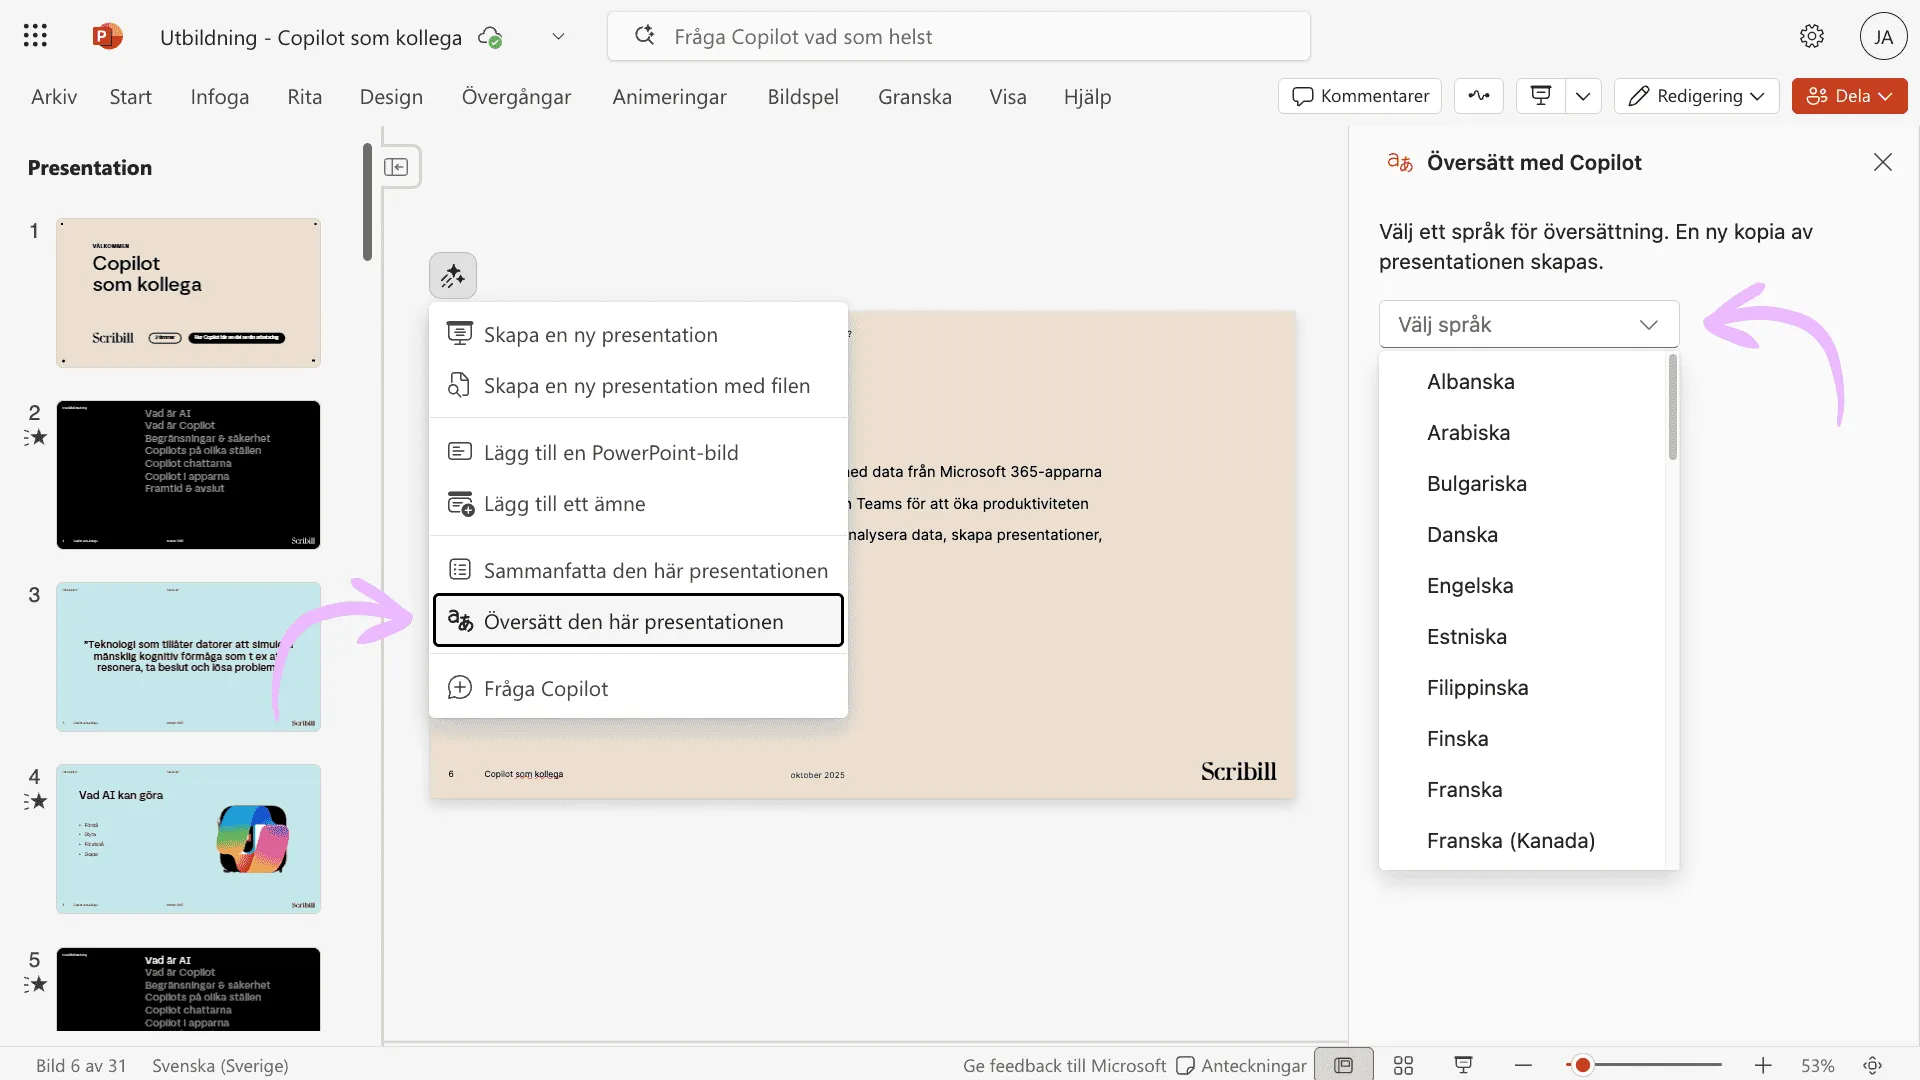Open settings gear

click(1811, 37)
